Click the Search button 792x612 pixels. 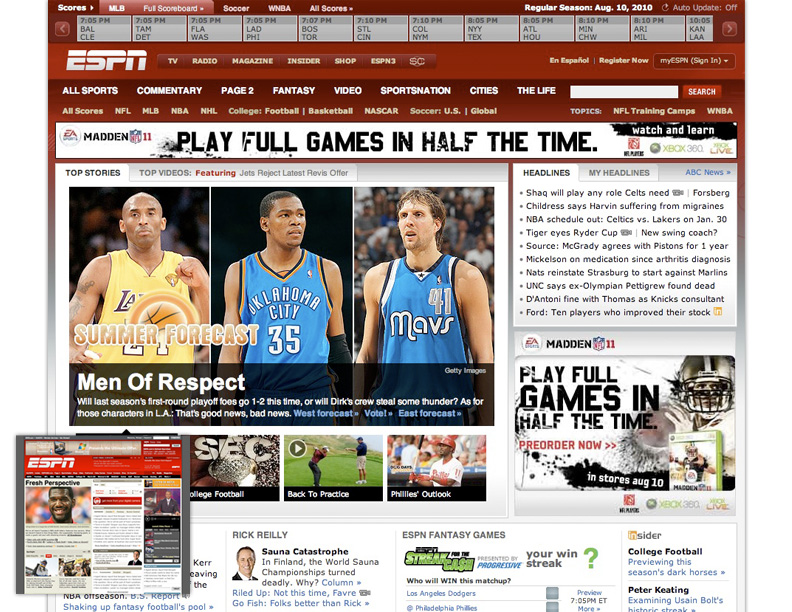click(702, 91)
